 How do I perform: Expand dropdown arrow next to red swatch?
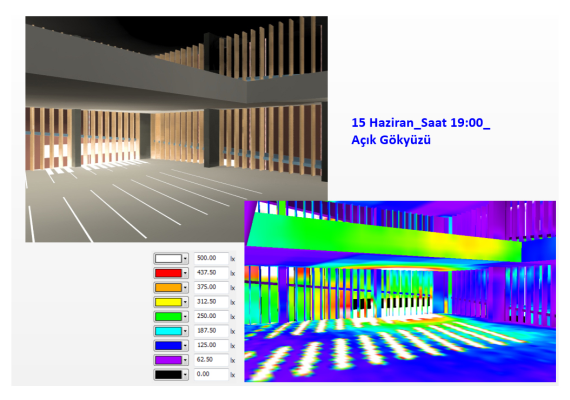coord(185,273)
